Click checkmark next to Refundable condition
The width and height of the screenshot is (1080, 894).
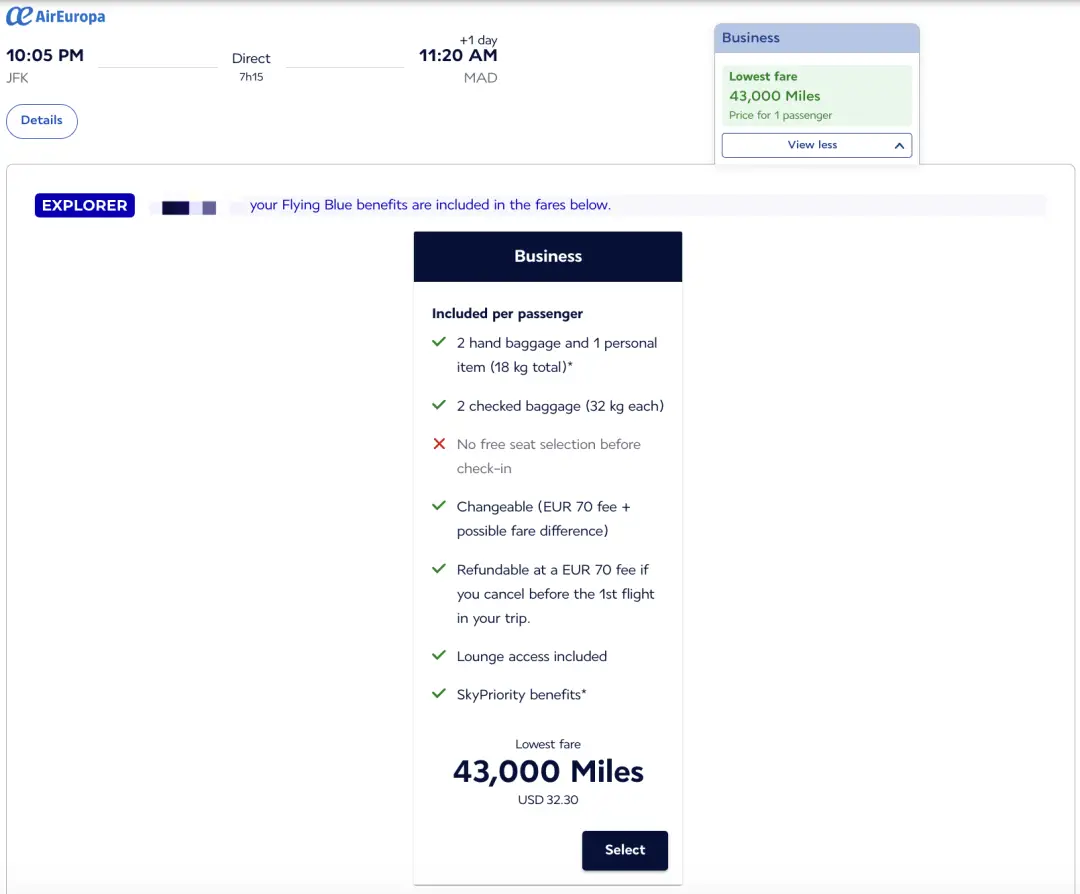(x=438, y=569)
